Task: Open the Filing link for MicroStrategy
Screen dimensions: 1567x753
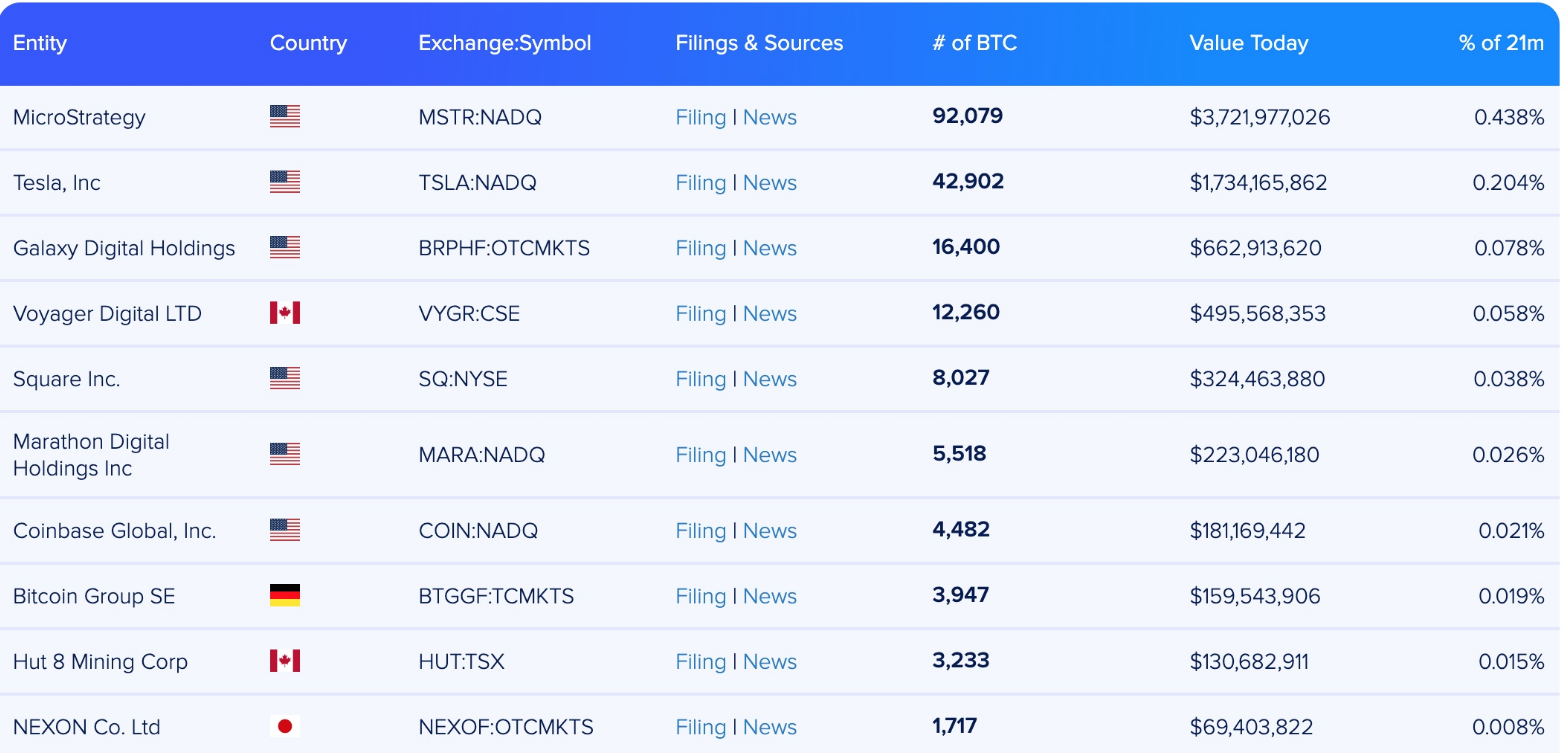Action: (701, 117)
